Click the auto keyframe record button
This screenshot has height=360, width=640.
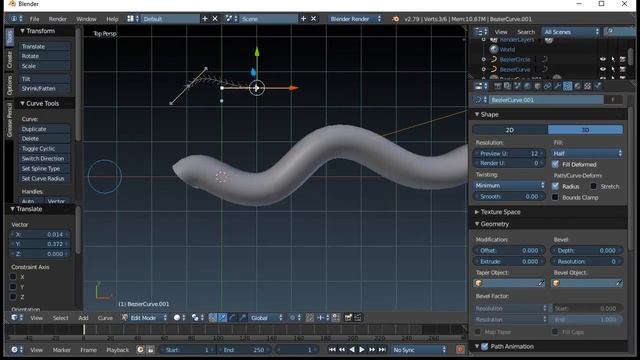[x=460, y=350]
